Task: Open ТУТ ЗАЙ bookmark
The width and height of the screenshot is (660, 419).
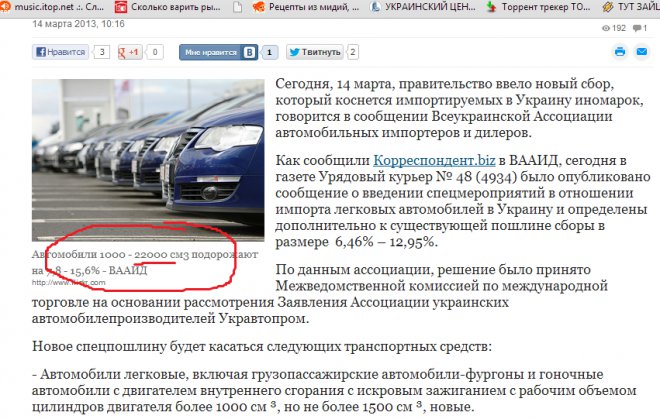Action: [x=631, y=7]
